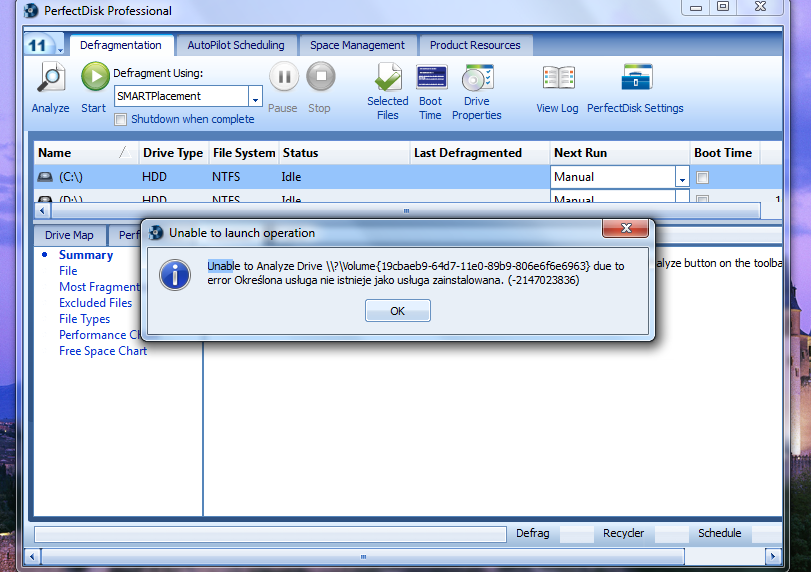Sort drives by Name column header
This screenshot has height=572, width=811.
[86, 153]
